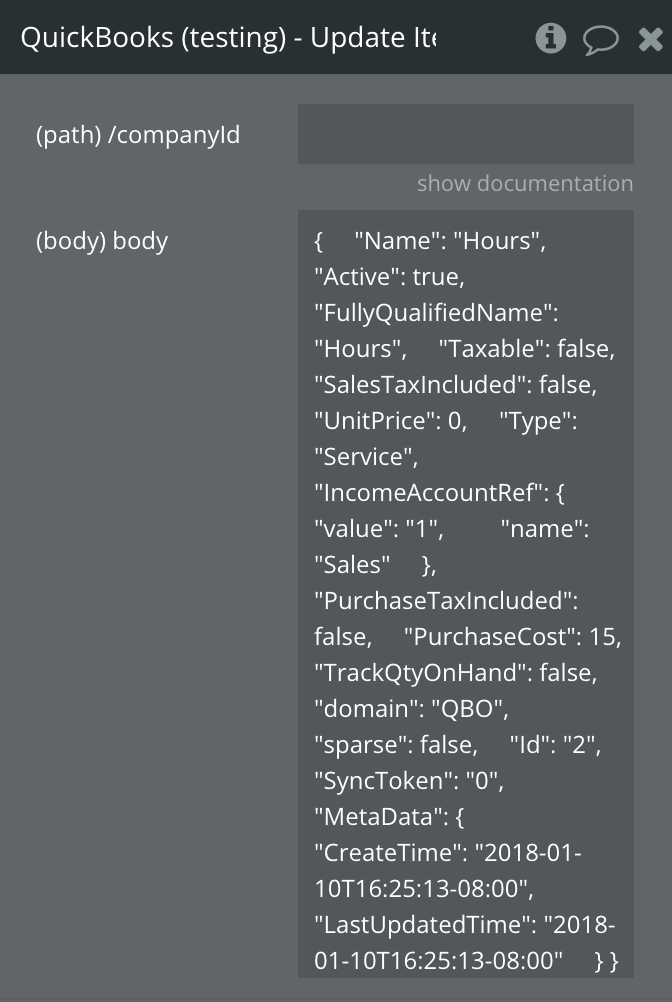Click the QuickBooks (testing) panel title
This screenshot has width=672, height=1002.
pos(228,38)
